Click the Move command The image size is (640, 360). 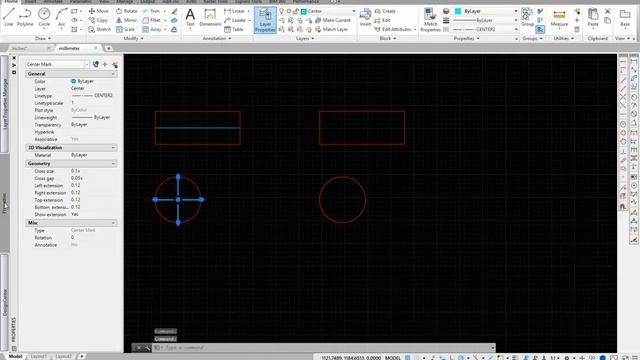(x=99, y=11)
